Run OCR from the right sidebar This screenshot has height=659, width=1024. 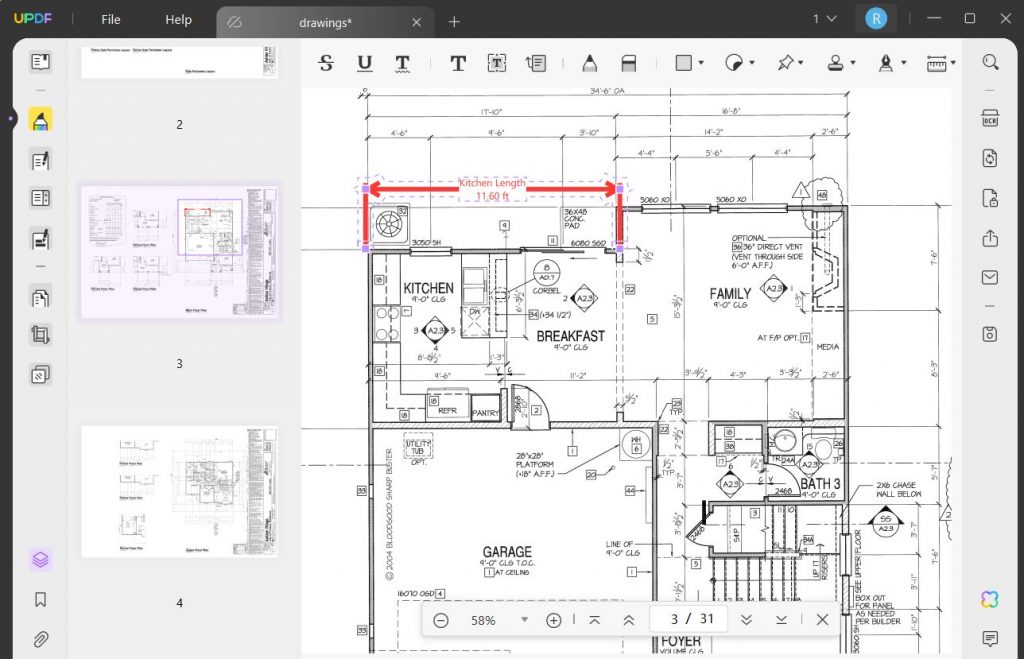tap(989, 119)
